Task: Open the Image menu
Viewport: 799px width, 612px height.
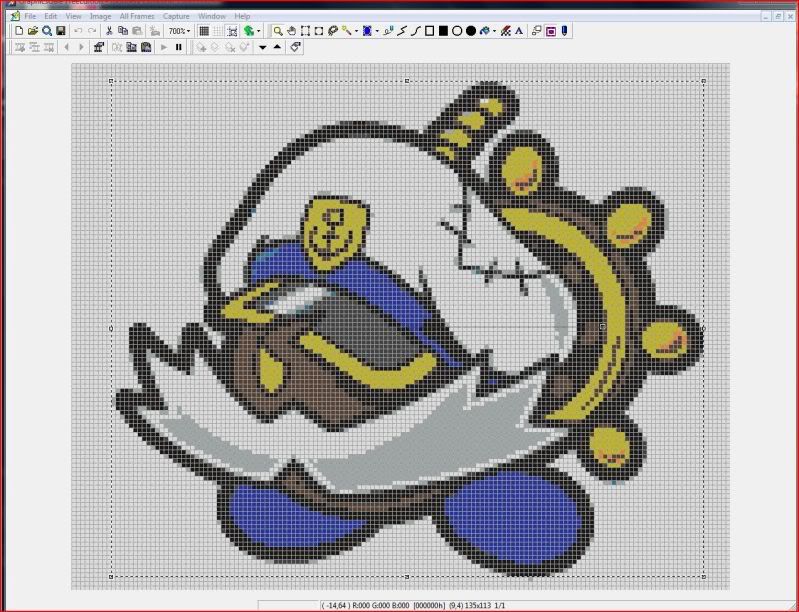Action: coord(100,16)
